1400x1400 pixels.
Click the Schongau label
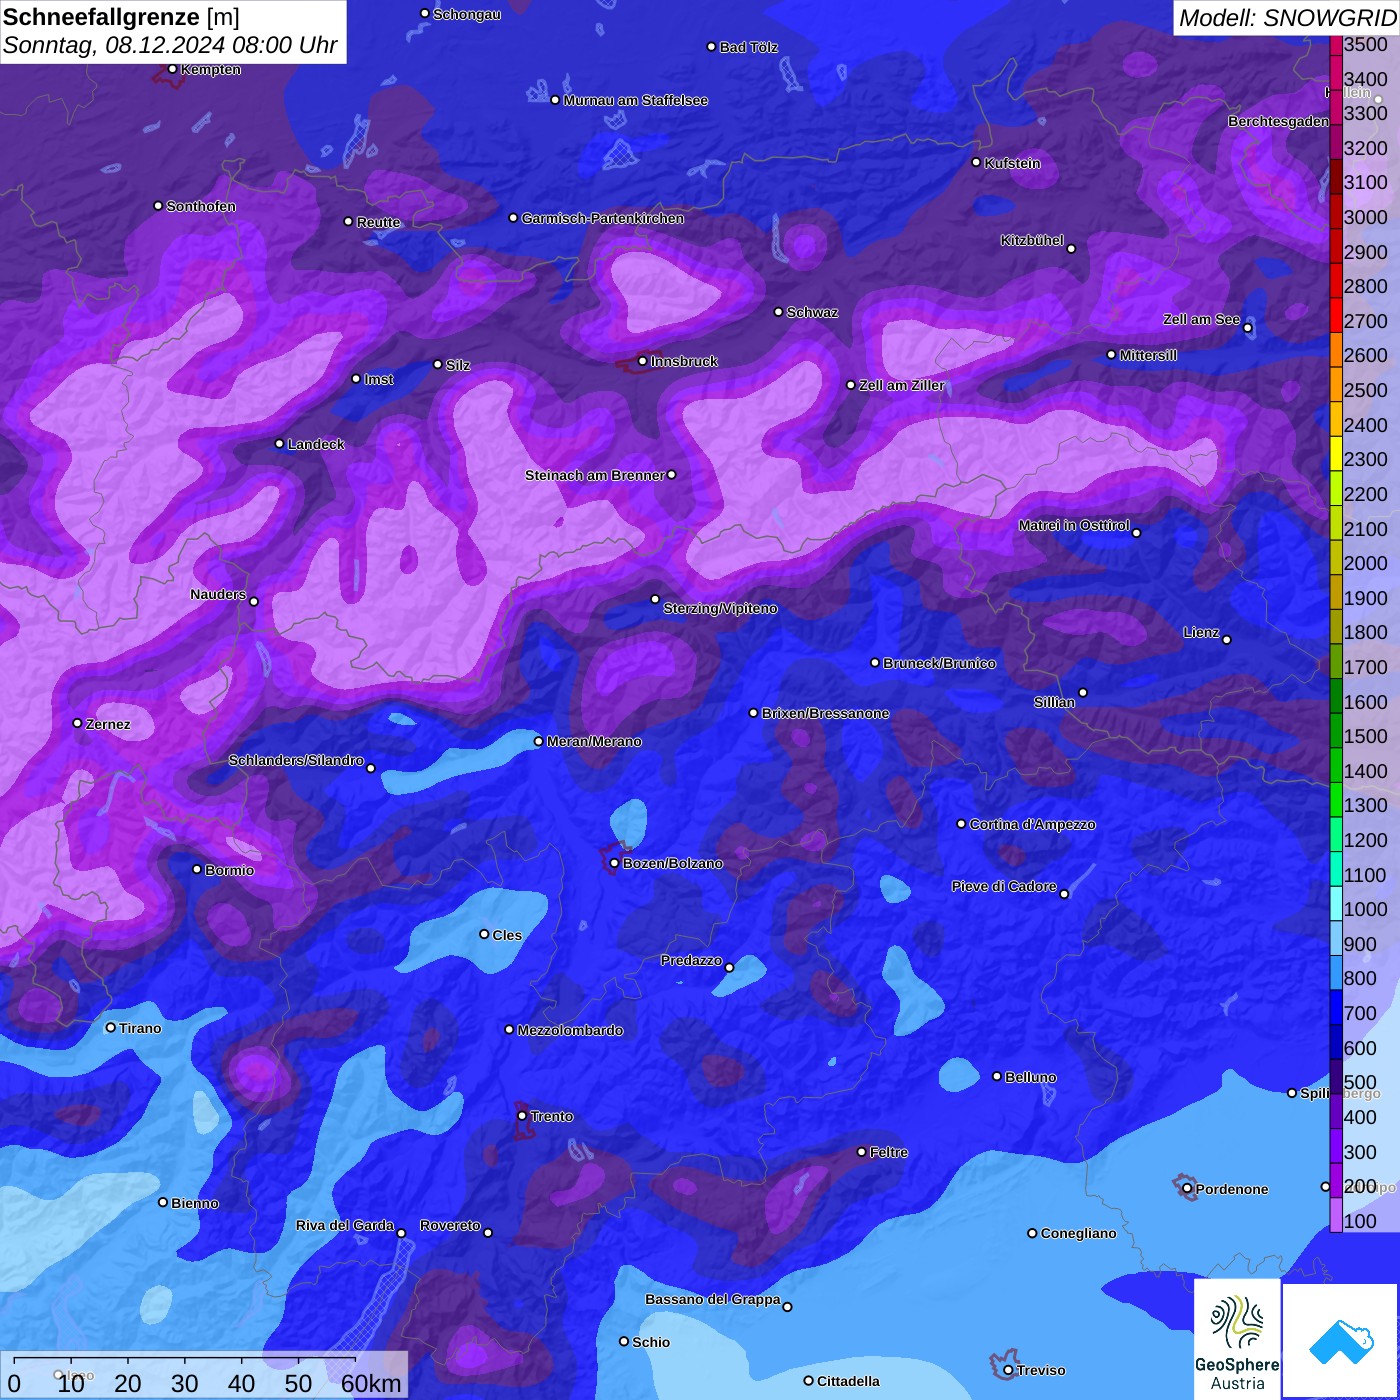pos(467,14)
